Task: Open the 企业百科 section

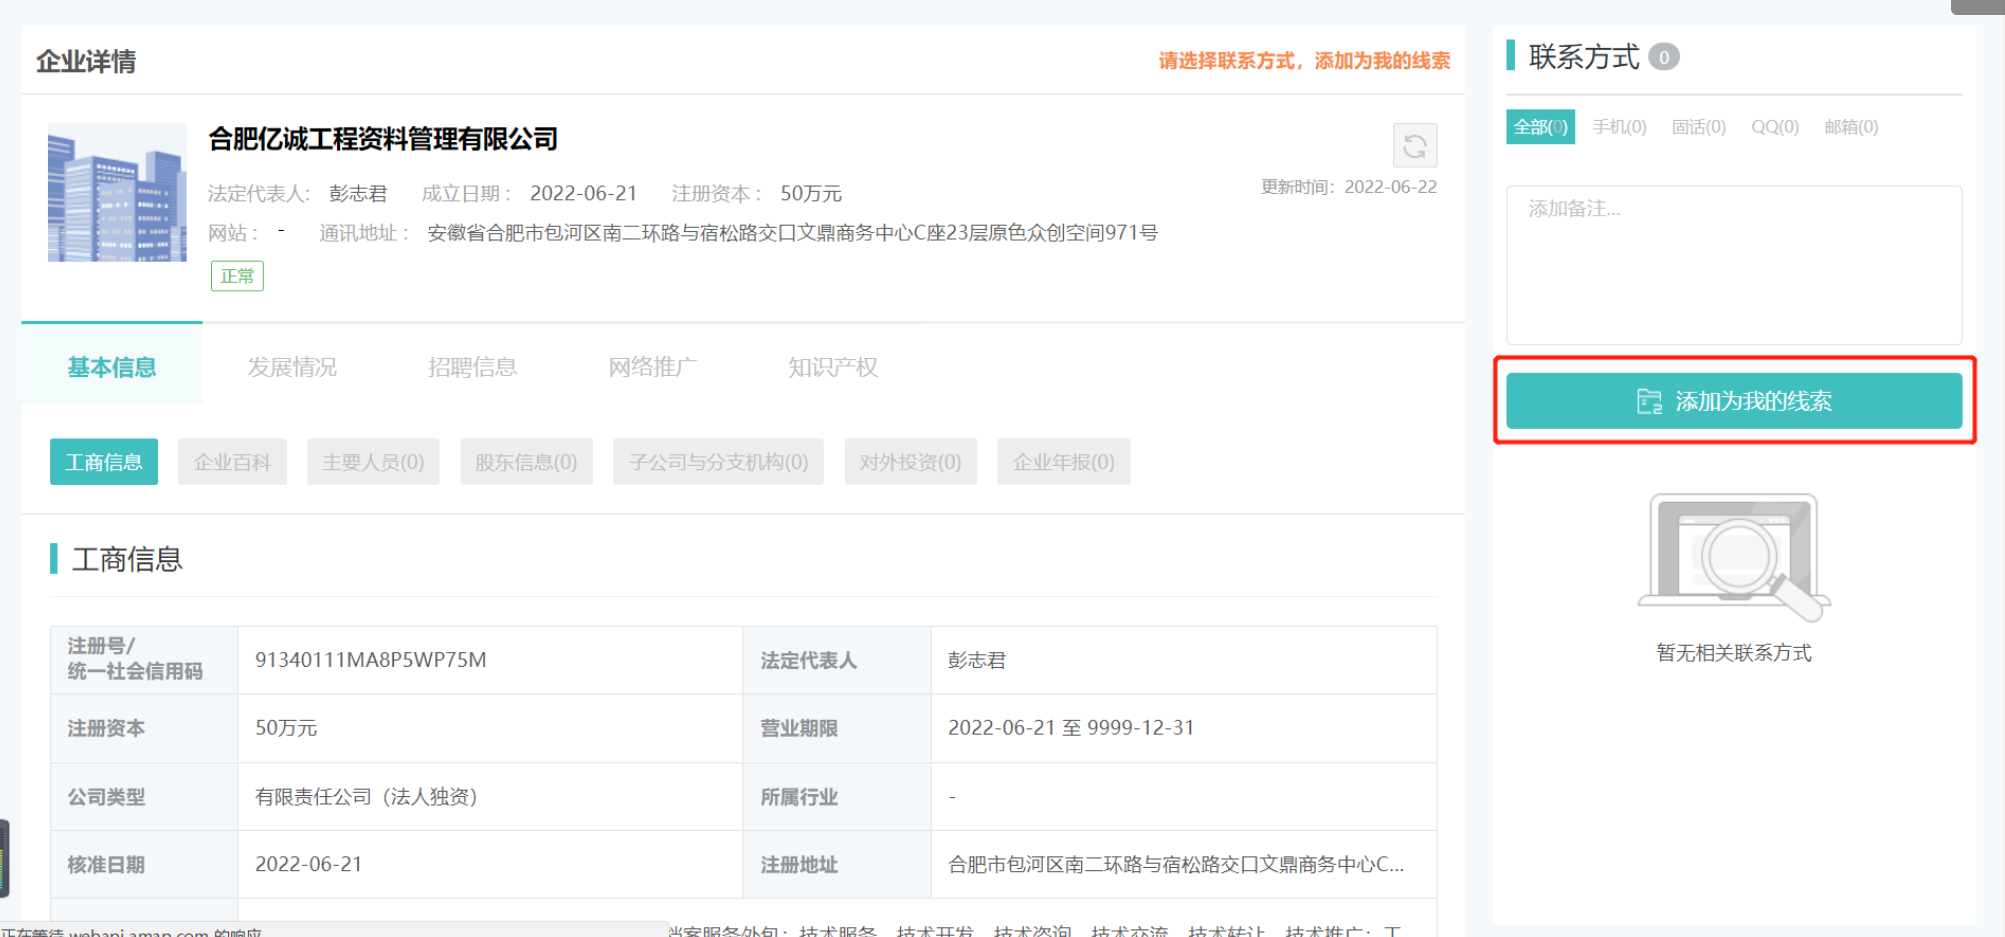Action: tap(232, 462)
